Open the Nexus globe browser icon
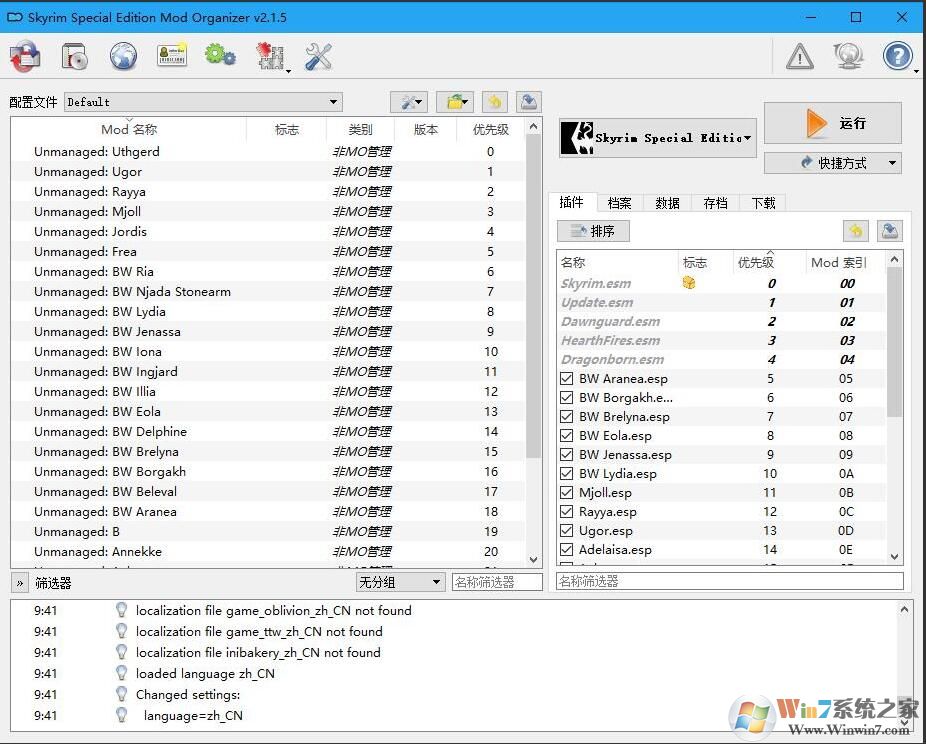926x744 pixels. [123, 56]
